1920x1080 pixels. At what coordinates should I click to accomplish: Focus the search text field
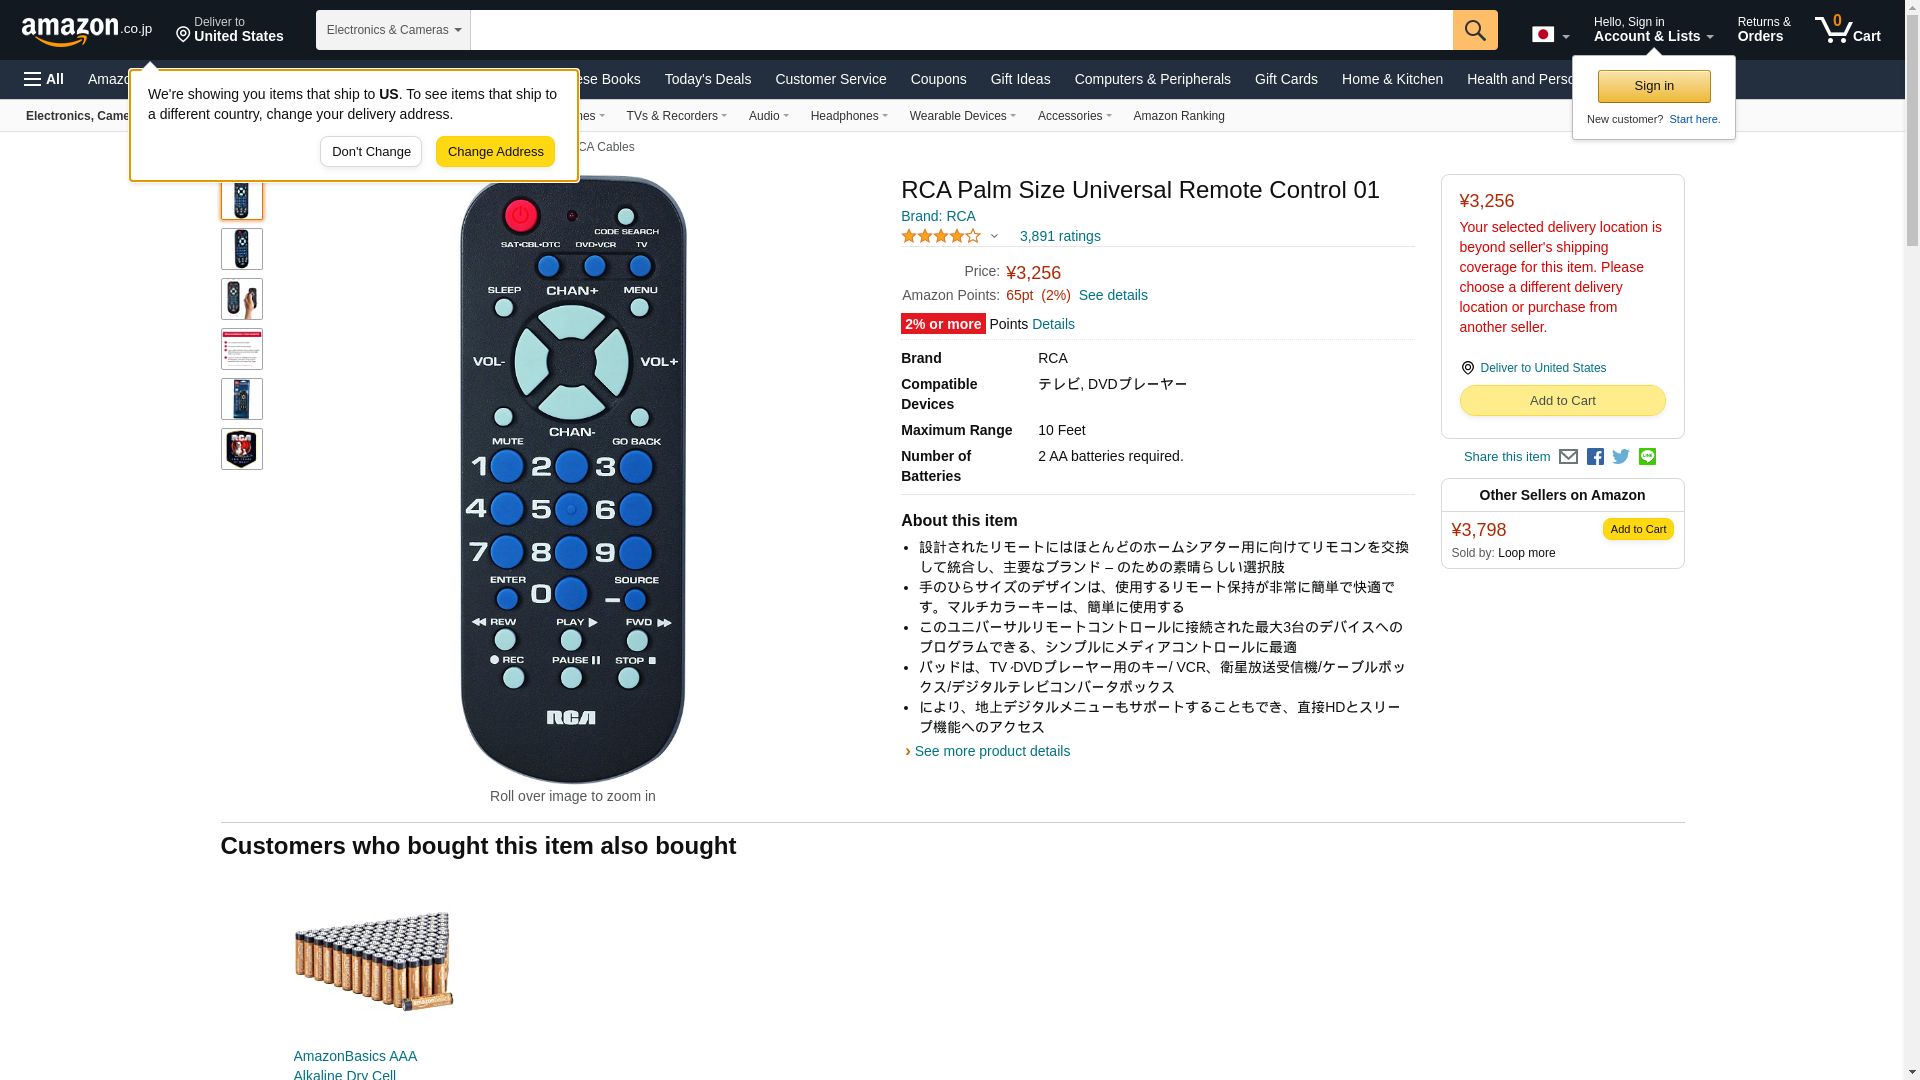[x=961, y=30]
